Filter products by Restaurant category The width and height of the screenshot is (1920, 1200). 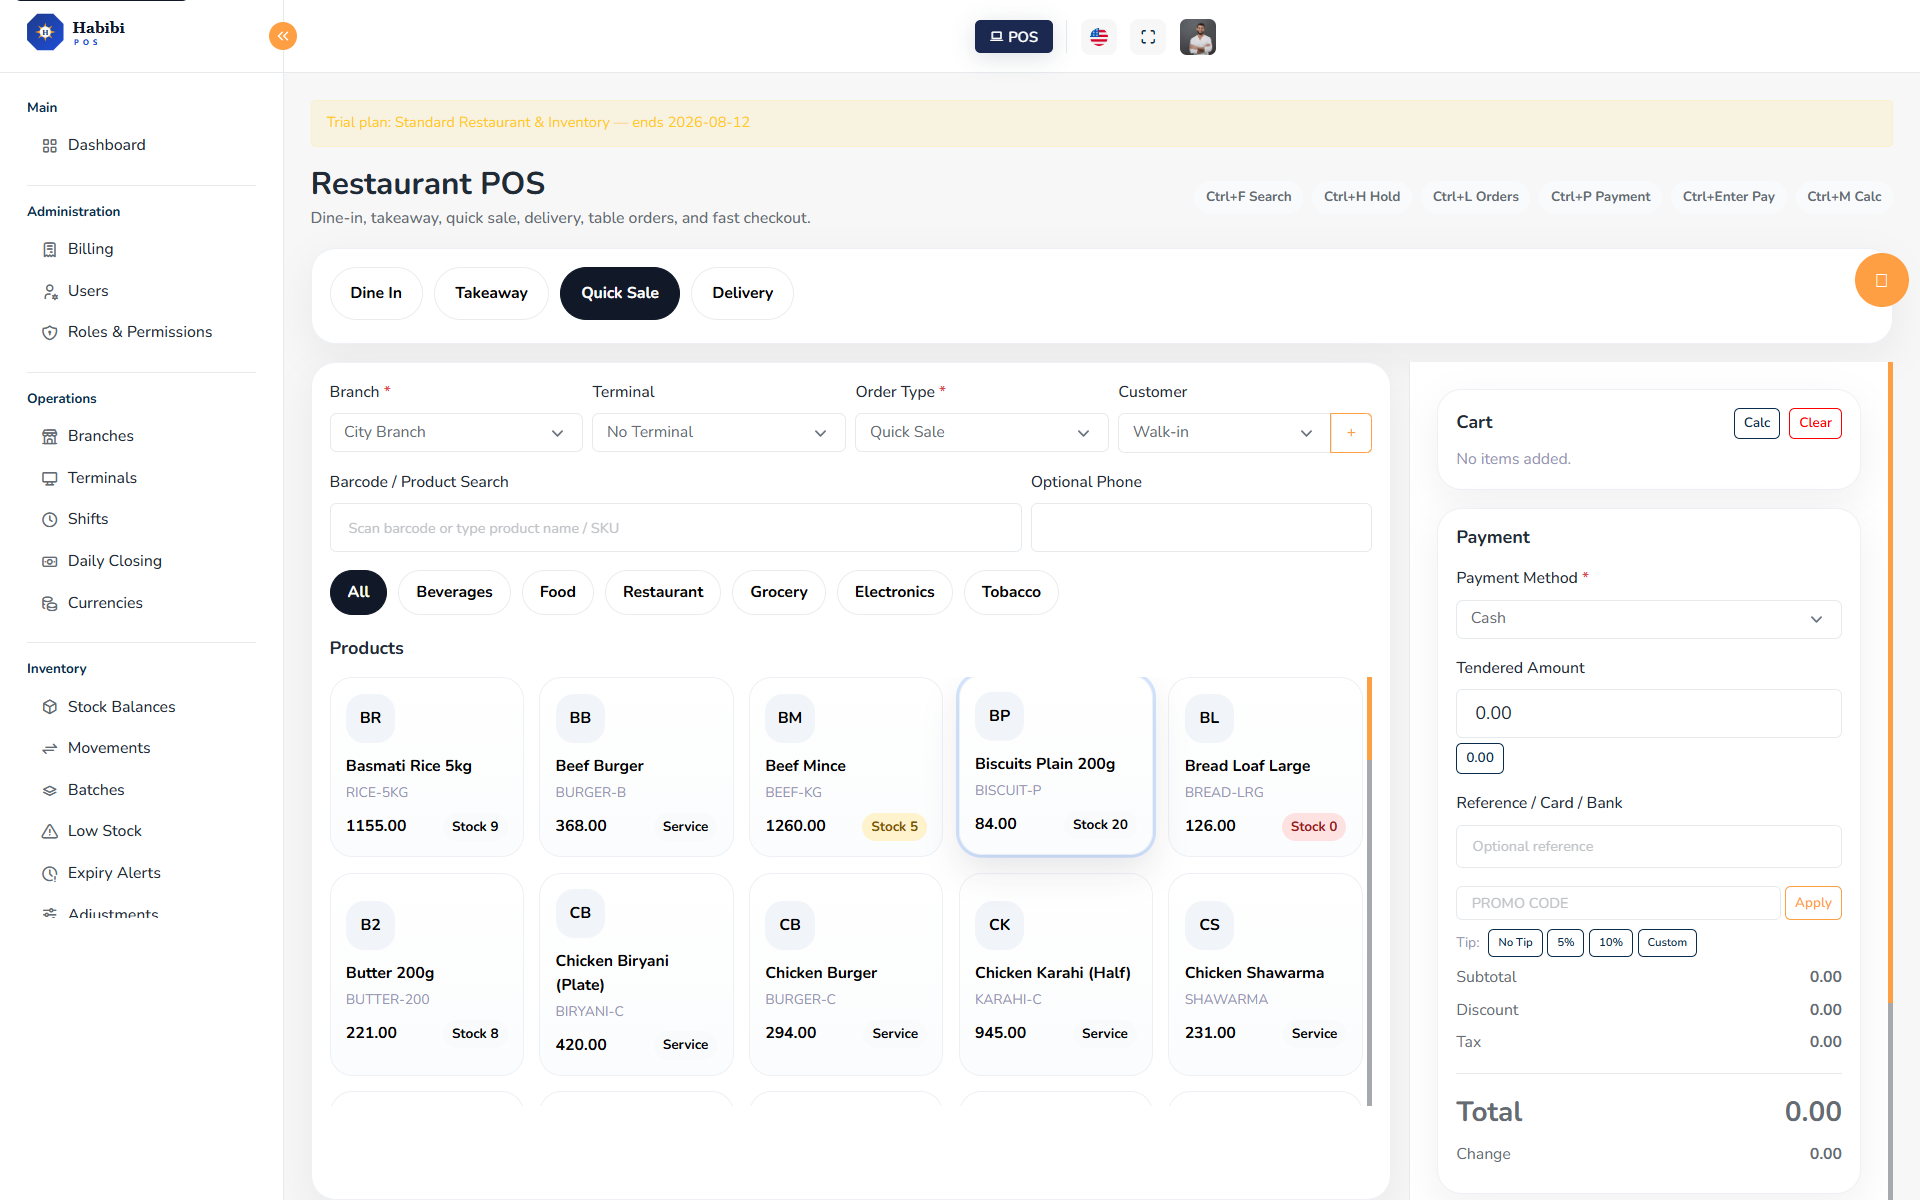coord(663,592)
